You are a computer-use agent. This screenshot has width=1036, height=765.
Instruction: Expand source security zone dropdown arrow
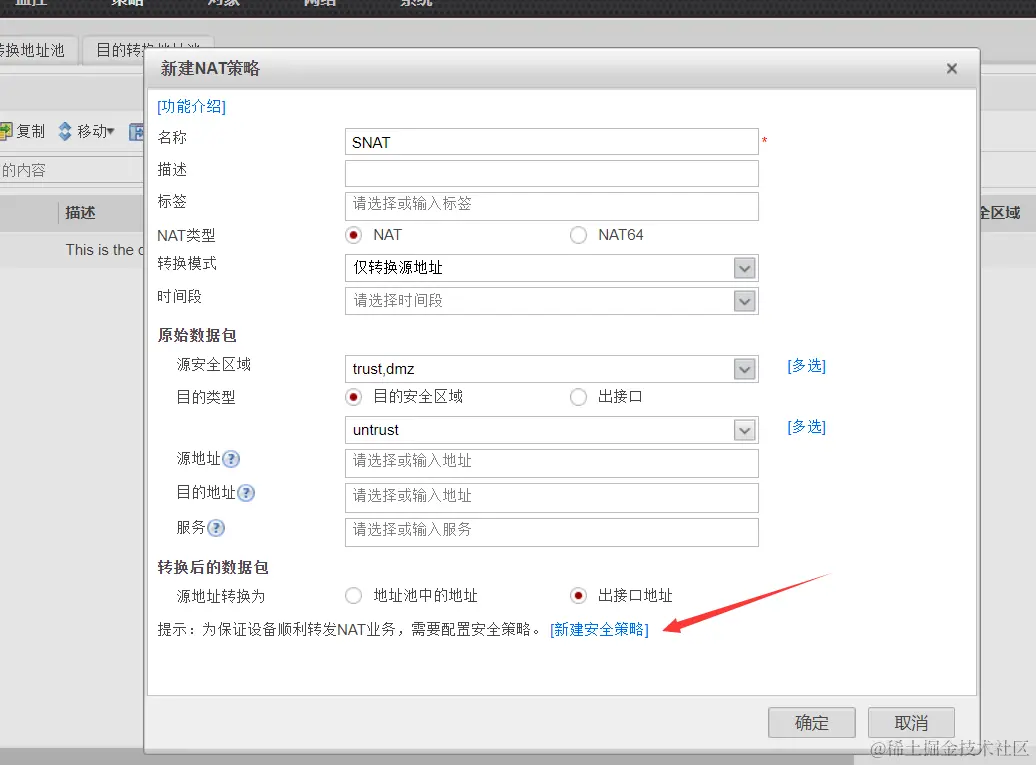(x=745, y=369)
